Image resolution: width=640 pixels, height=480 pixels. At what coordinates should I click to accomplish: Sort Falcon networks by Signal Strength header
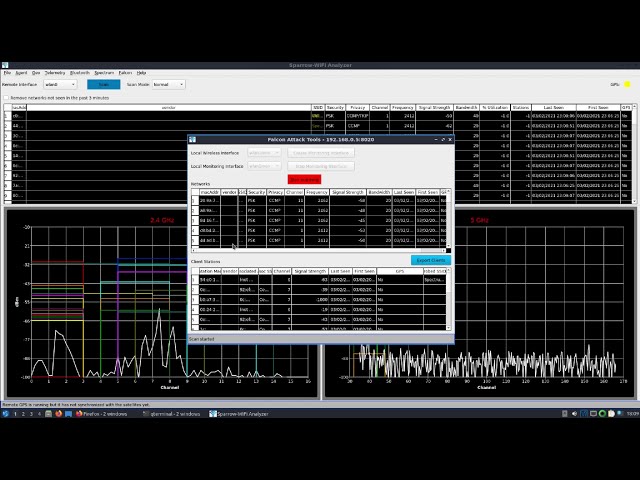tap(348, 192)
